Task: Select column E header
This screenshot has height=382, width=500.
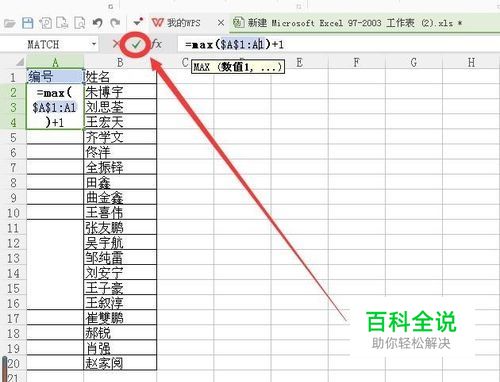Action: pyautogui.click(x=299, y=62)
